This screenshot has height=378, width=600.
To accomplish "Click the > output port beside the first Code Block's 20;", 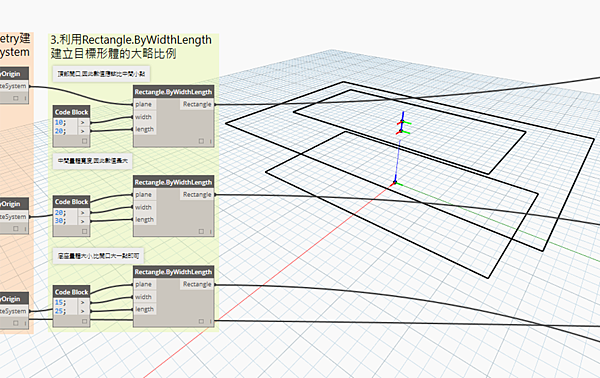I will (83, 131).
